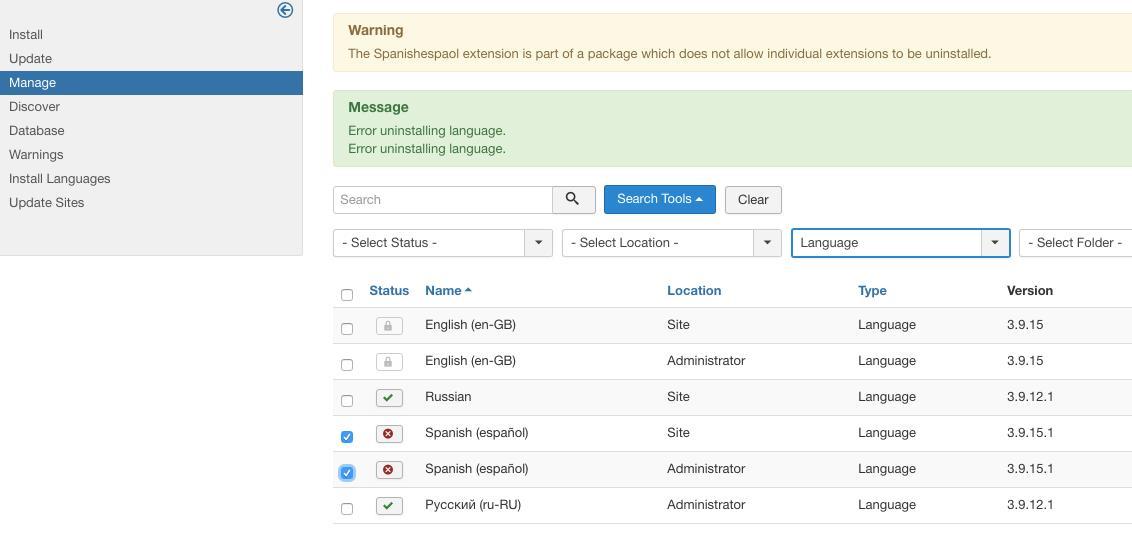Click the Spanish (español) name in Site row

pyautogui.click(x=476, y=433)
